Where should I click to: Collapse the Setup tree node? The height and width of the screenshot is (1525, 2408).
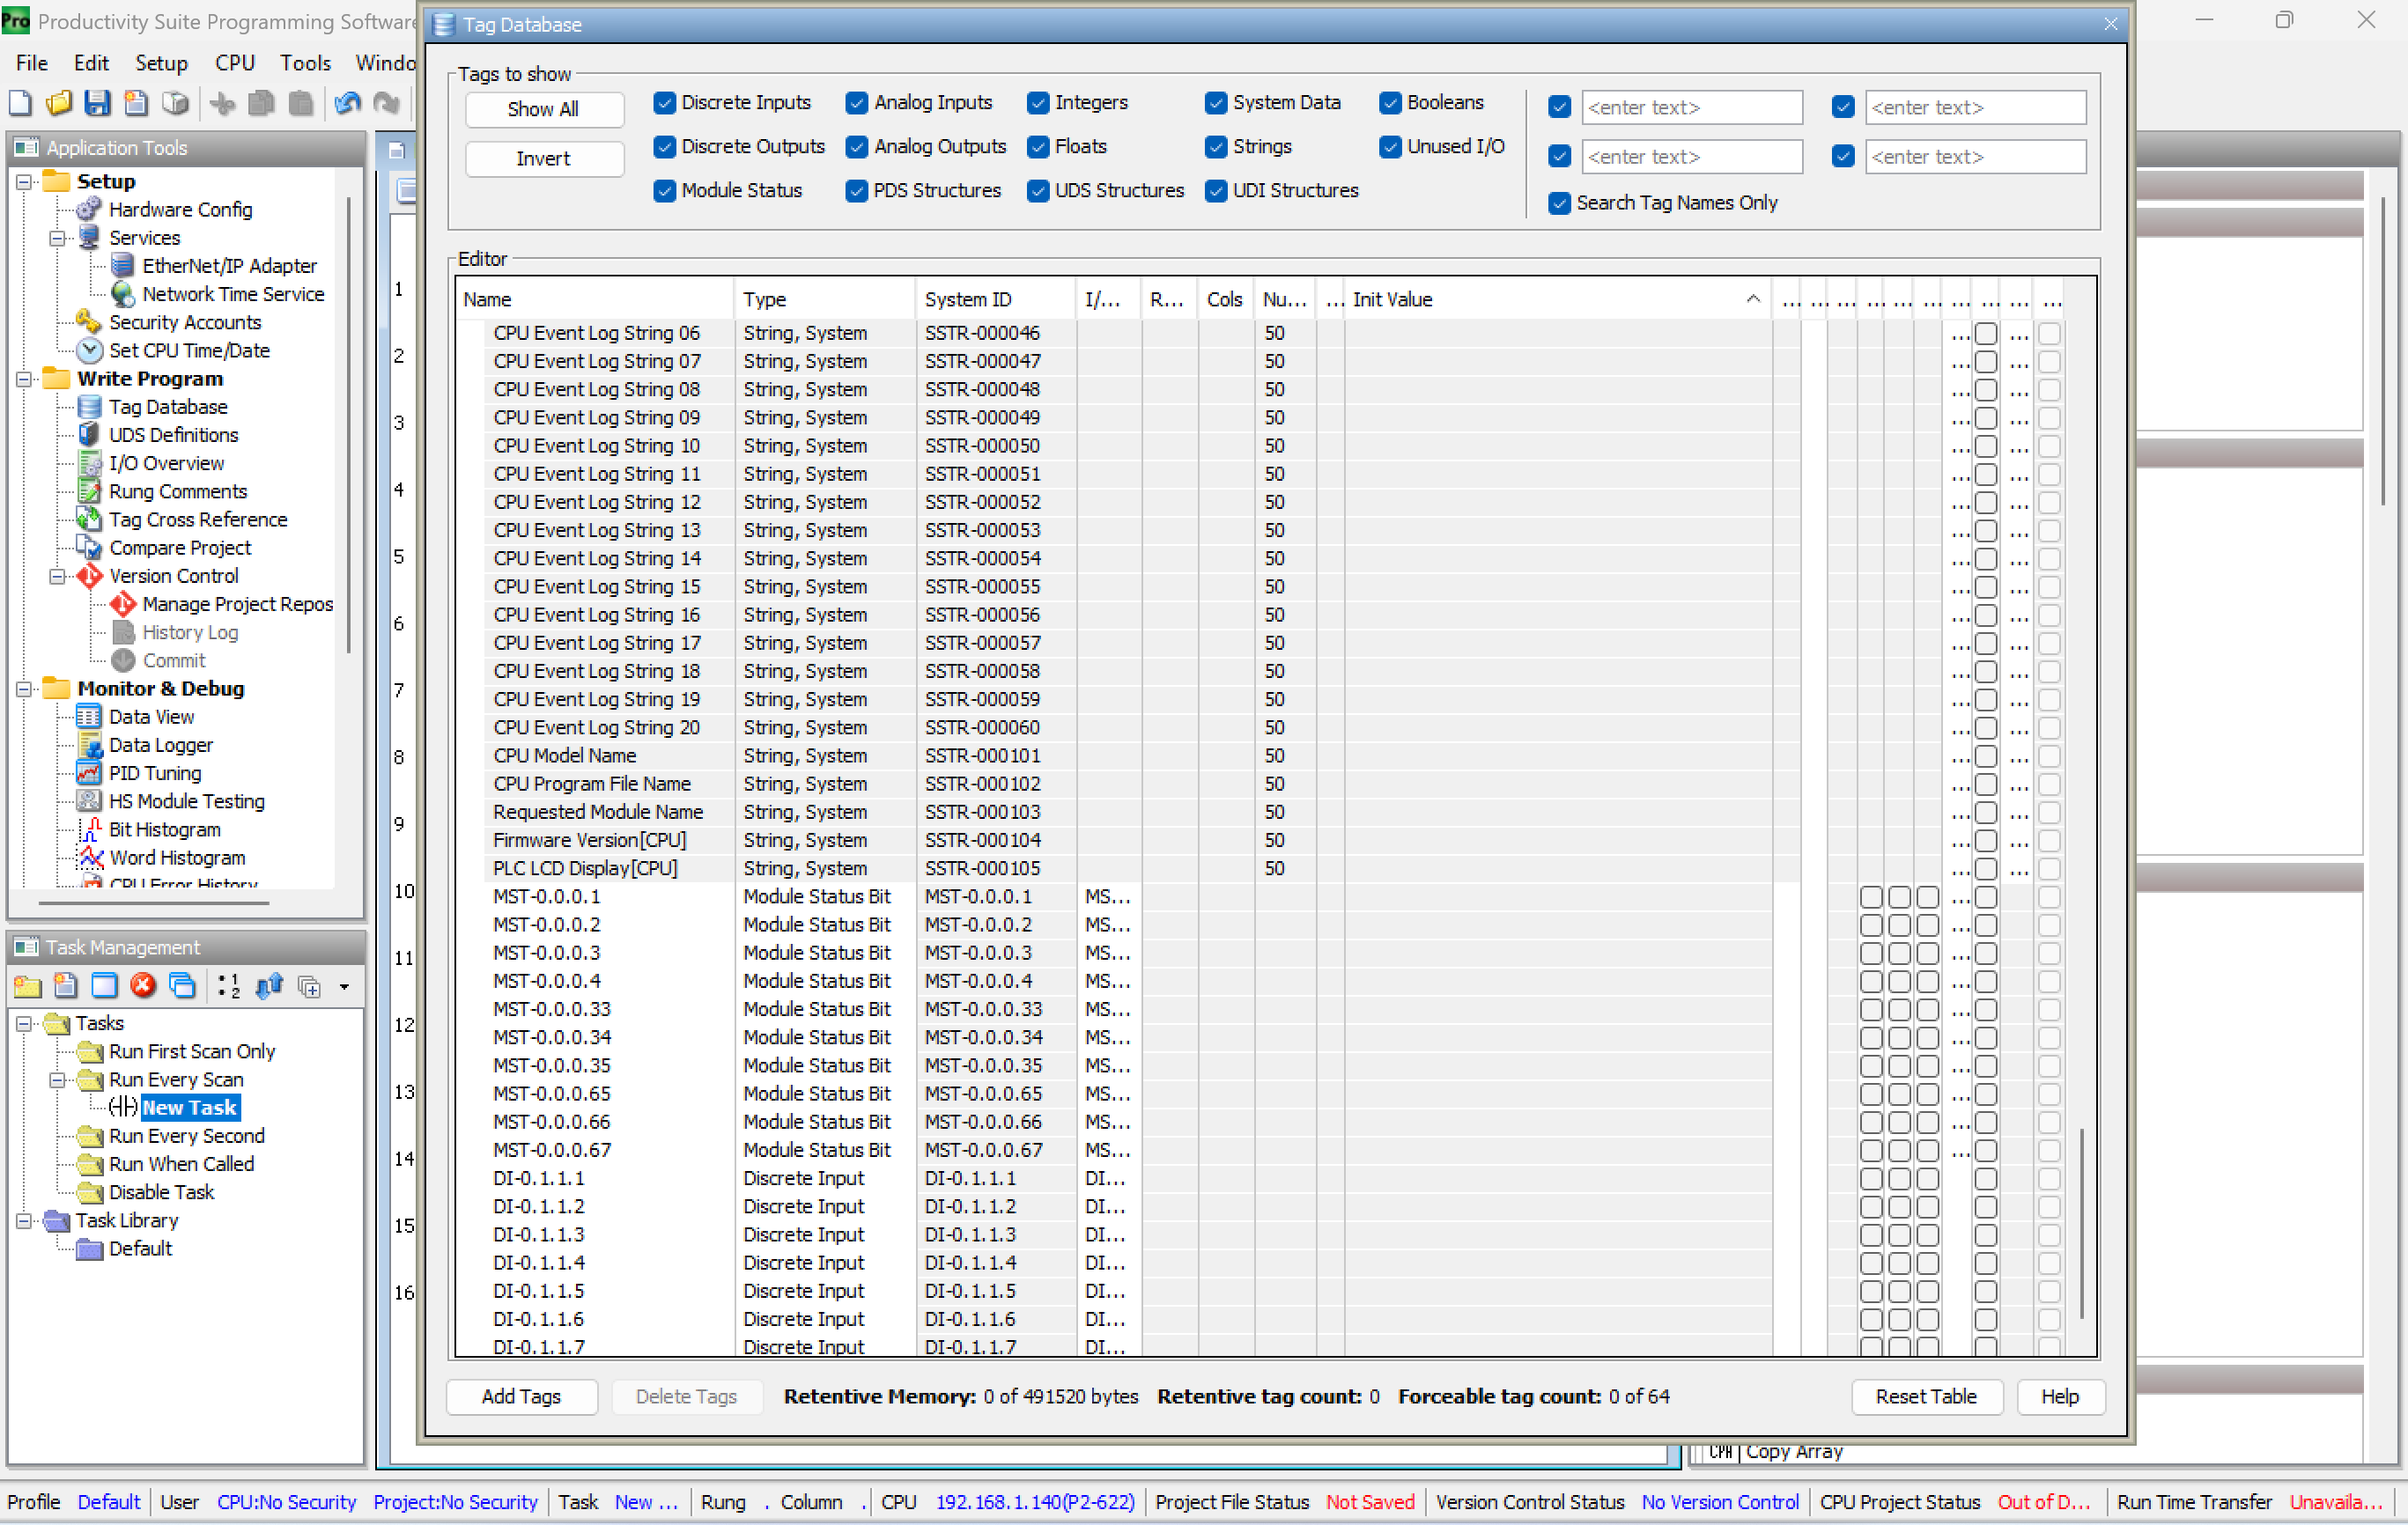[x=24, y=181]
